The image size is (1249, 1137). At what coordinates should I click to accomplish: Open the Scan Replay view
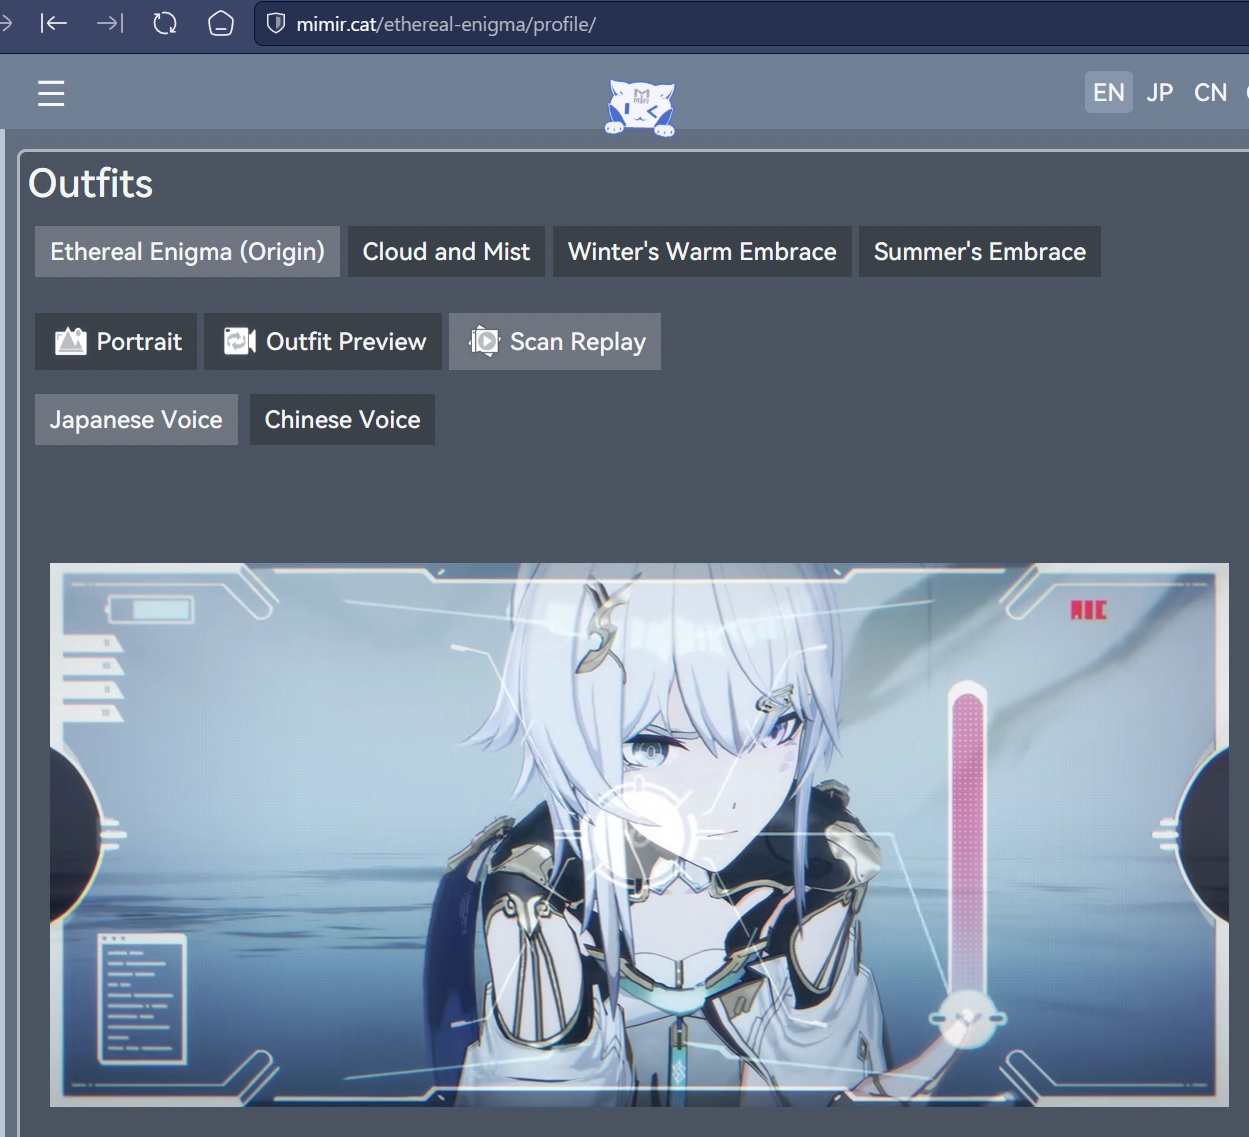click(x=555, y=341)
